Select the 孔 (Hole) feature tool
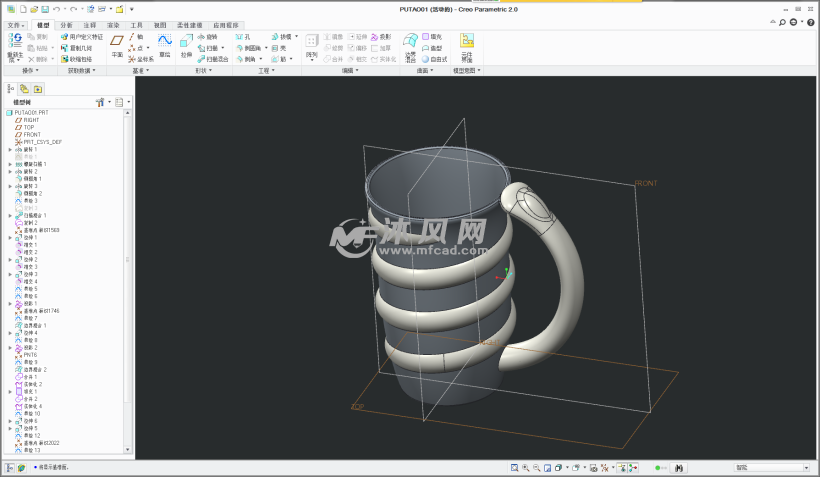 tap(243, 37)
